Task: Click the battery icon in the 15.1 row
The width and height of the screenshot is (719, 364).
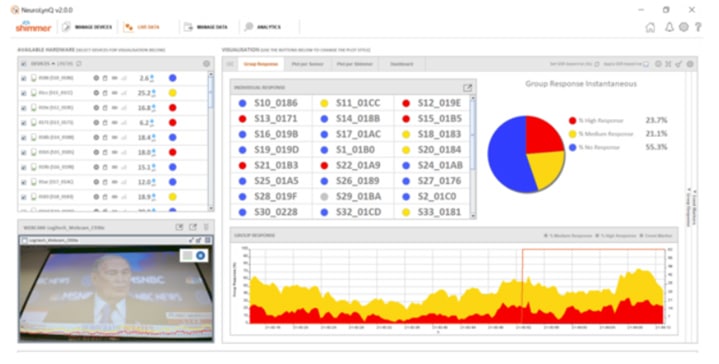Action: point(115,167)
